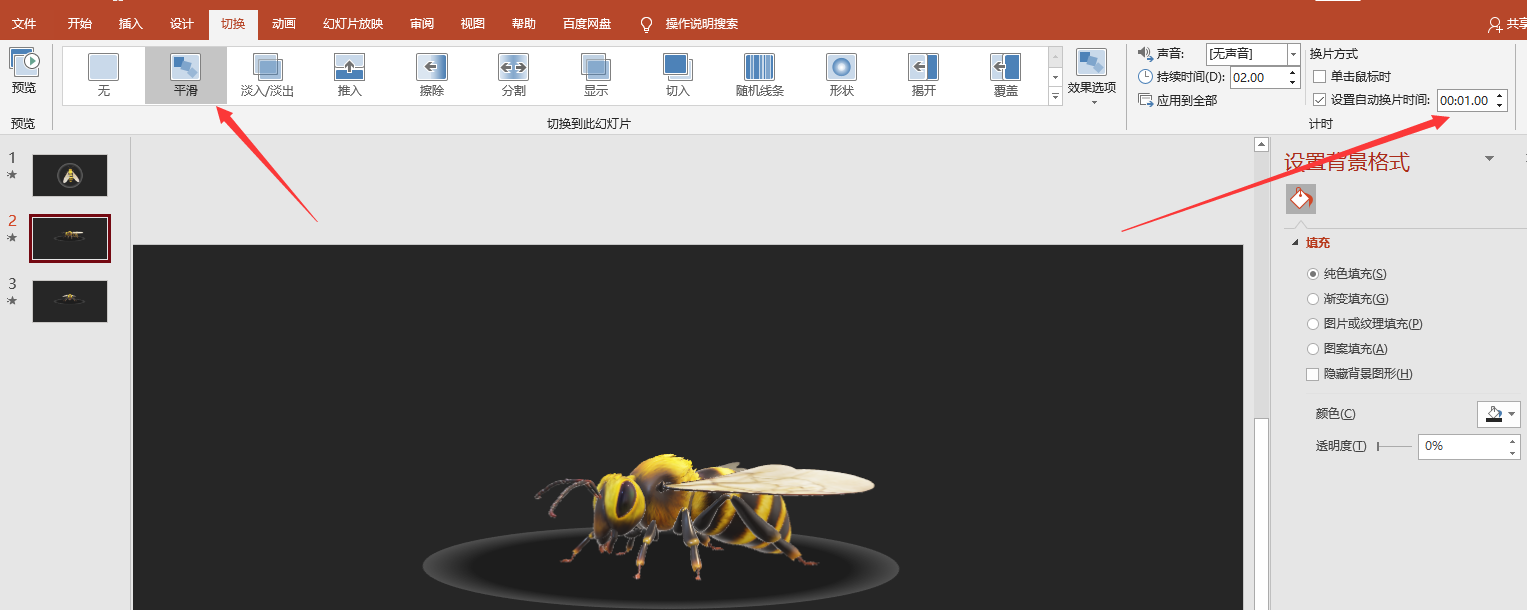Increase 透明度 with the stepper up arrow
1527x610 pixels.
(1513, 440)
